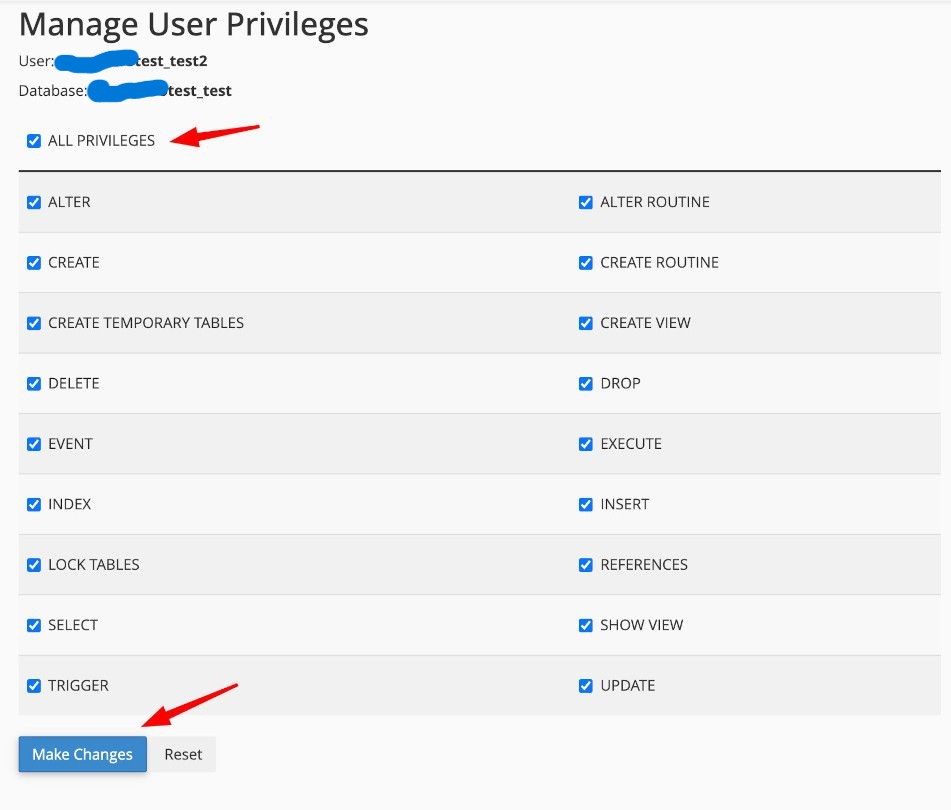Screen dimensions: 951x810
Task: Uncheck the CREATE privilege checkbox
Action: [34, 263]
